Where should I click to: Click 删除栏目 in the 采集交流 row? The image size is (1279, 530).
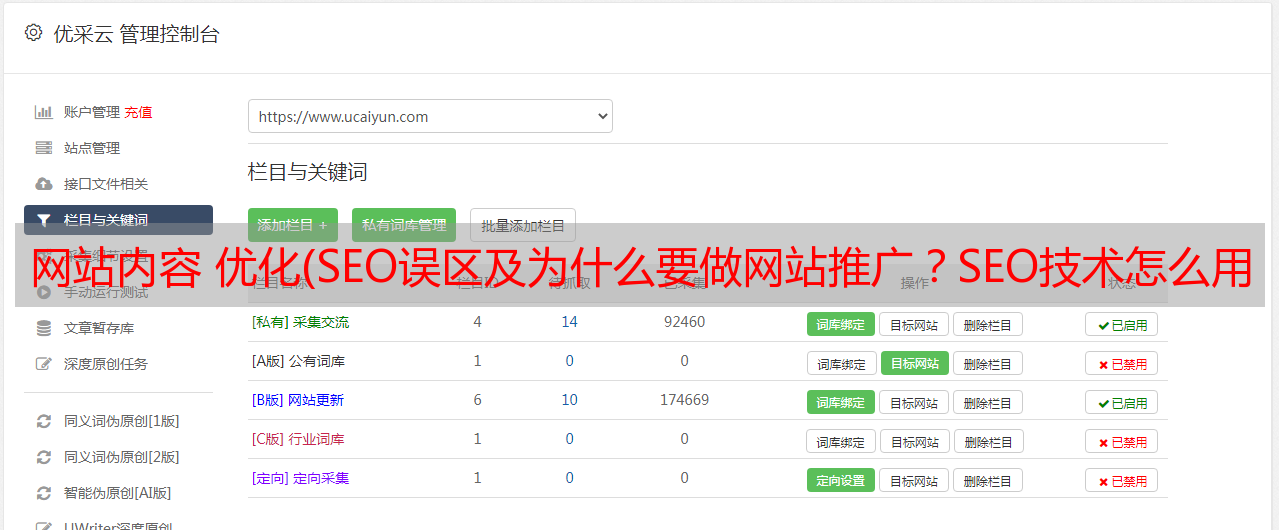tap(988, 324)
